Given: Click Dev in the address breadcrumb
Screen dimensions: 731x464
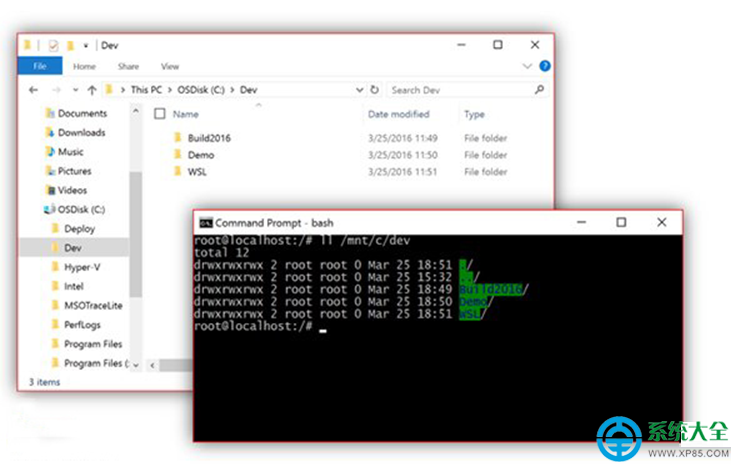Looking at the screenshot, I should pos(248,90).
